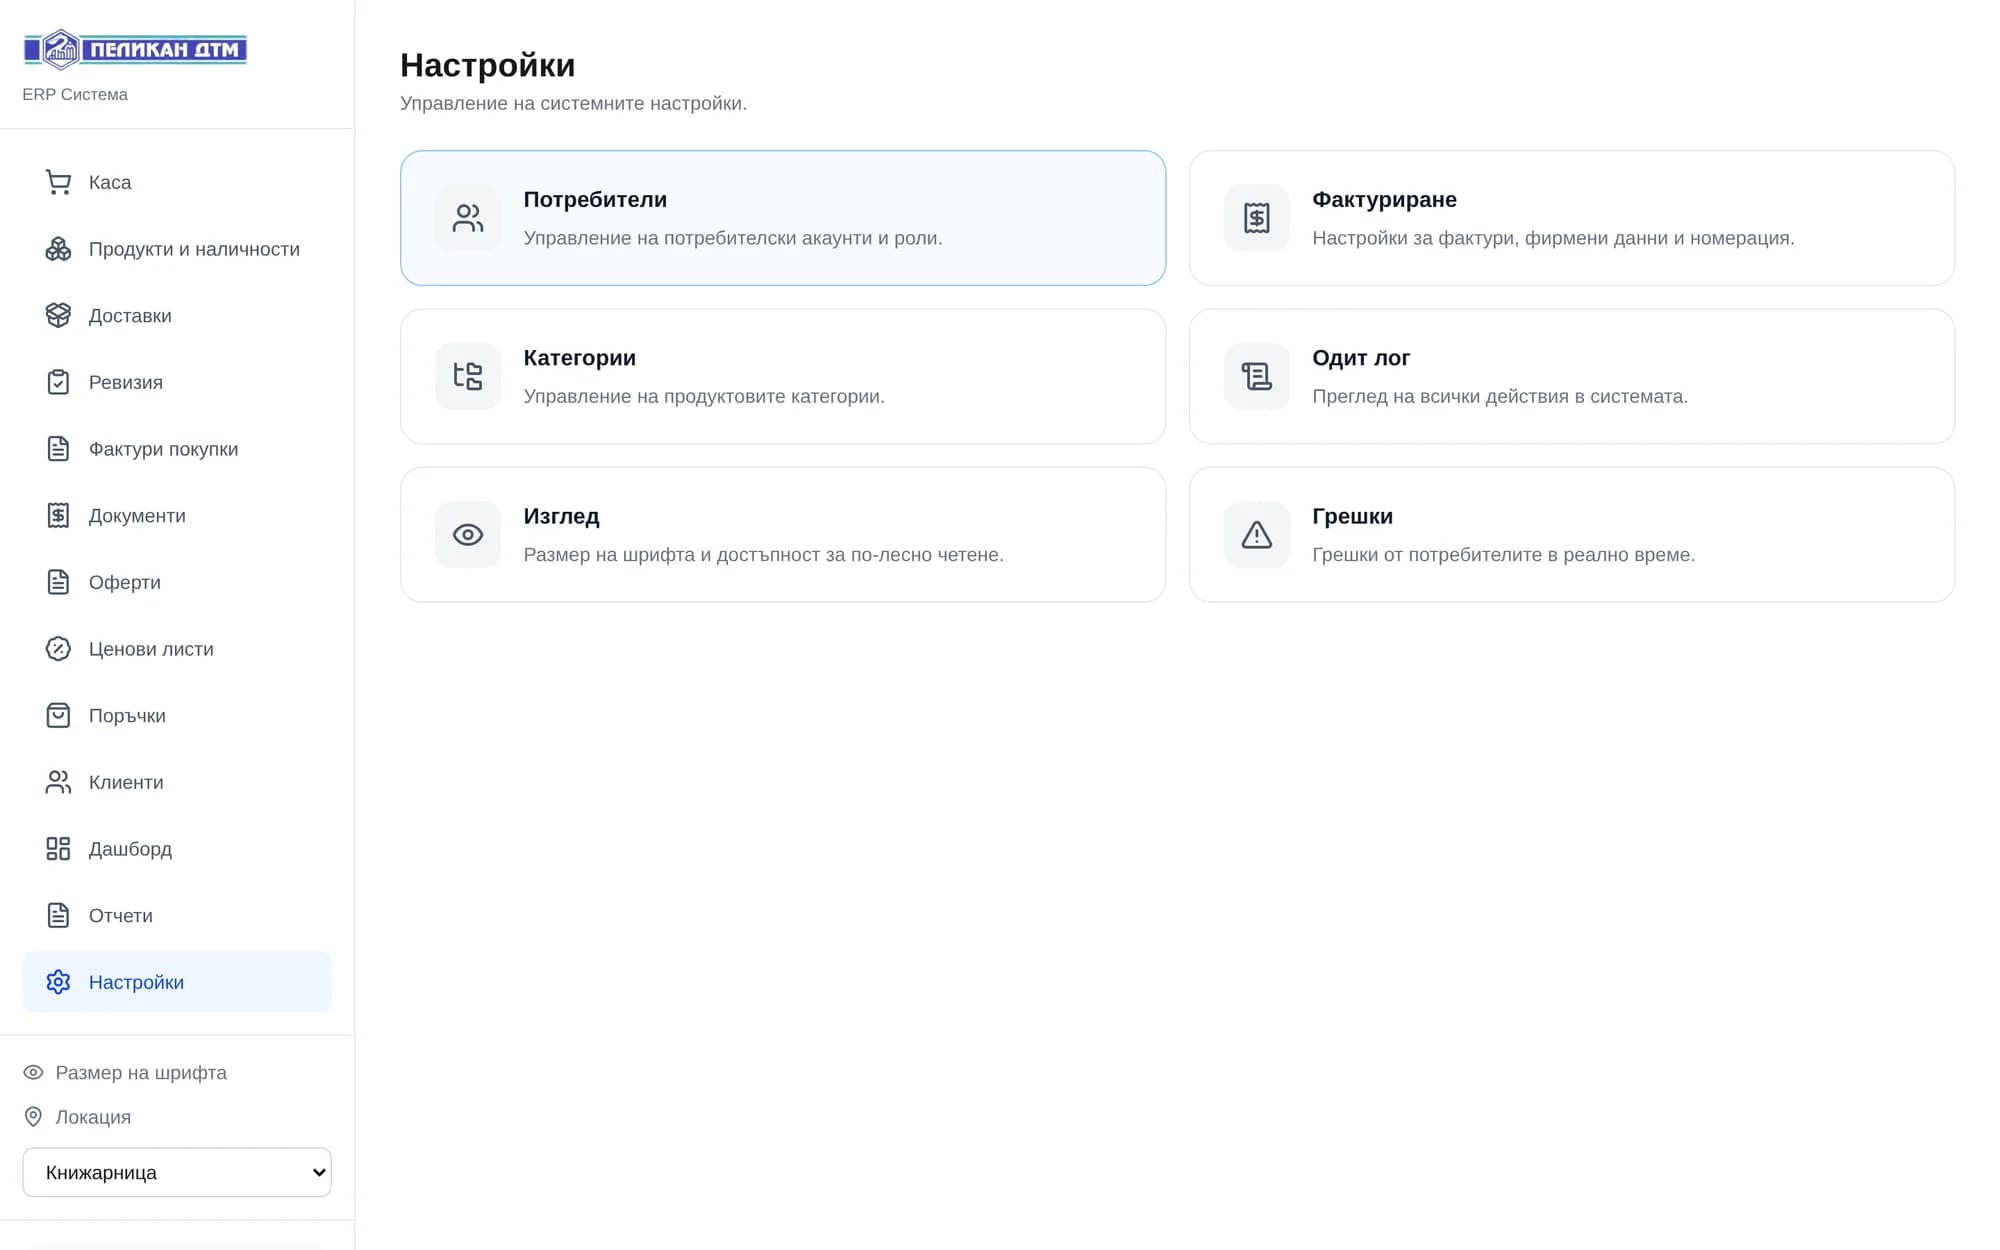The width and height of the screenshot is (2000, 1250).
Task: Click the ПЕЛИКАН ДТМ logo
Action: [135, 49]
